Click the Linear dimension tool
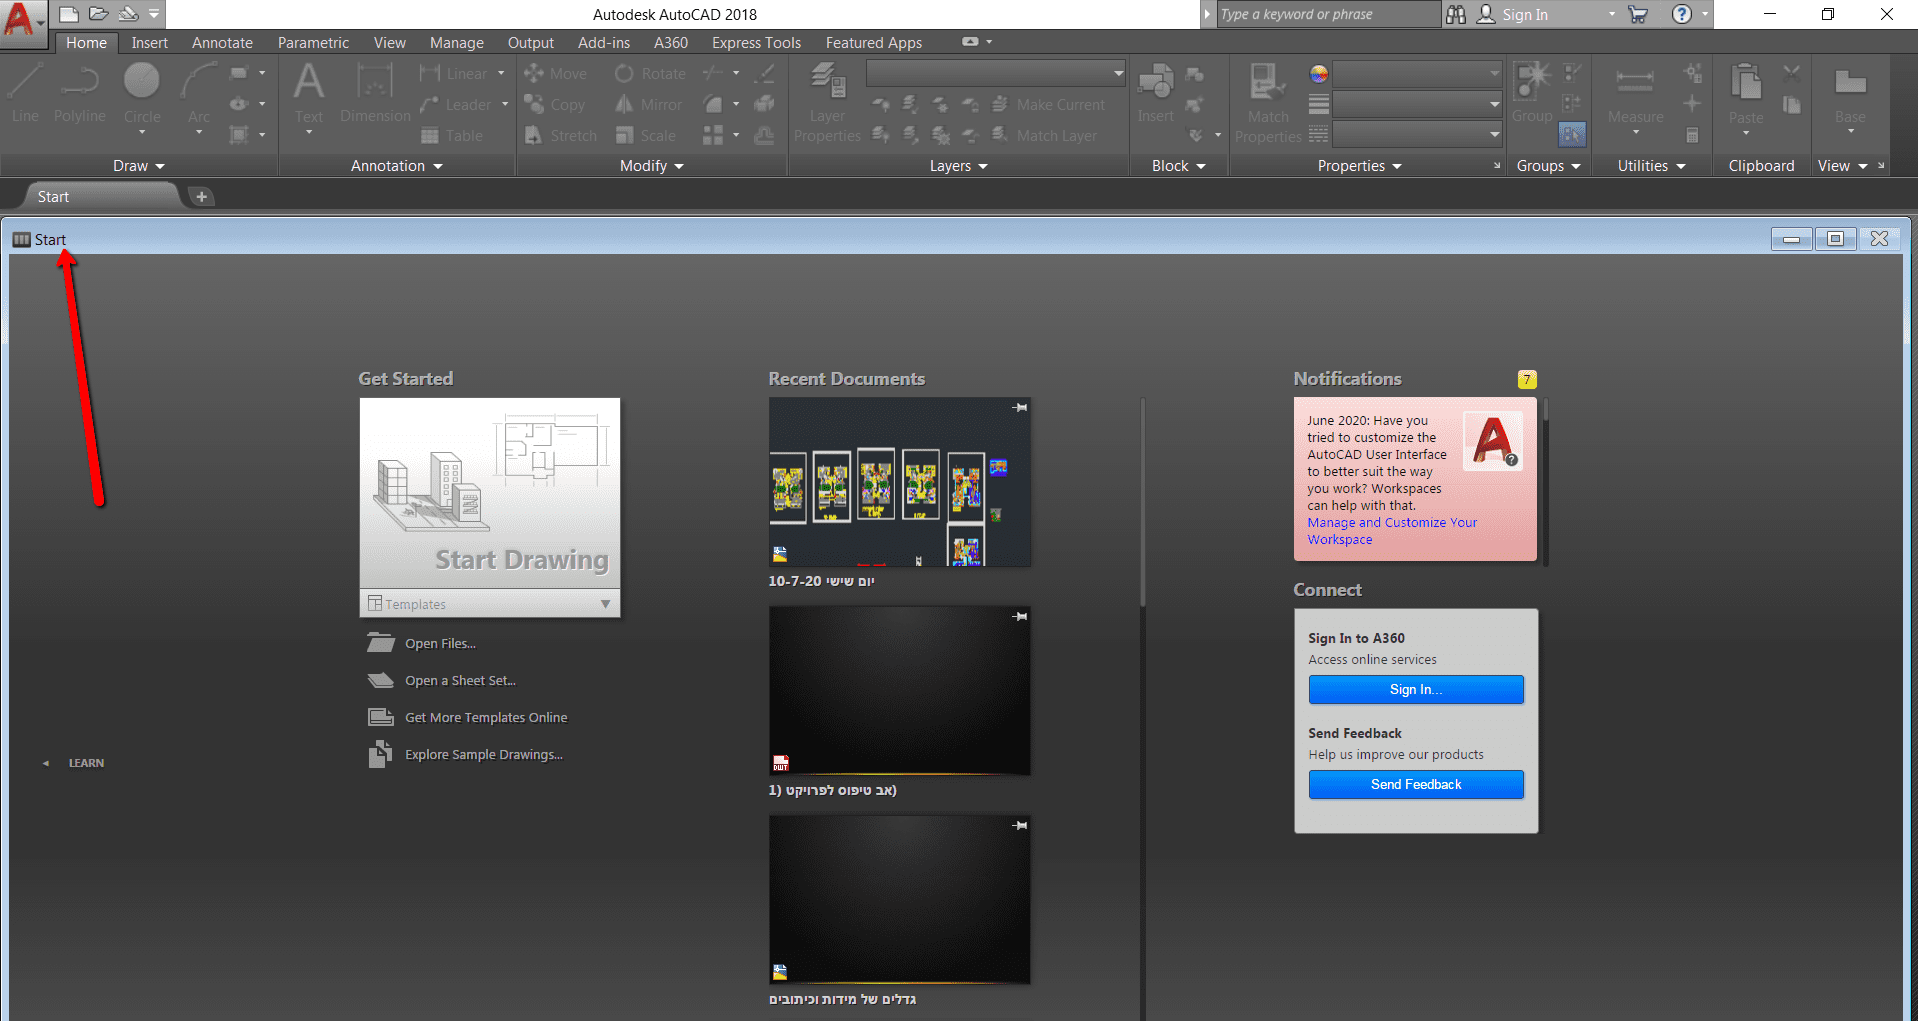This screenshot has width=1918, height=1021. pos(454,74)
